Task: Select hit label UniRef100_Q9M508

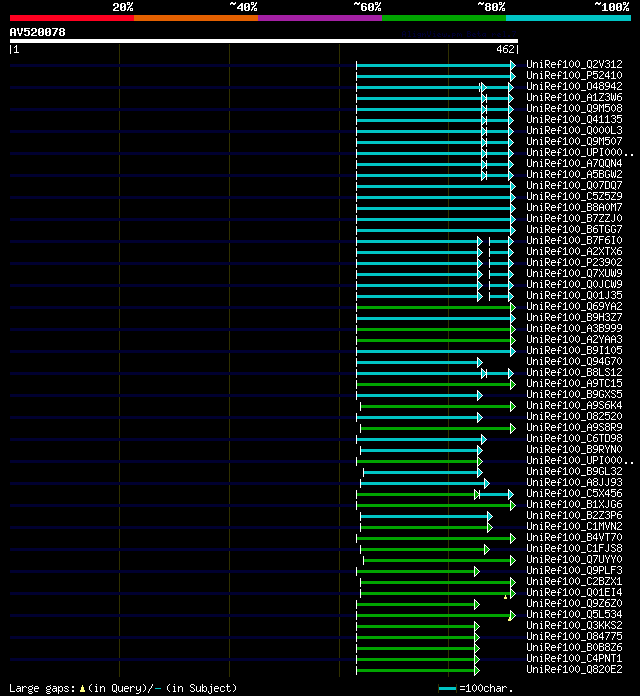Action: click(574, 108)
